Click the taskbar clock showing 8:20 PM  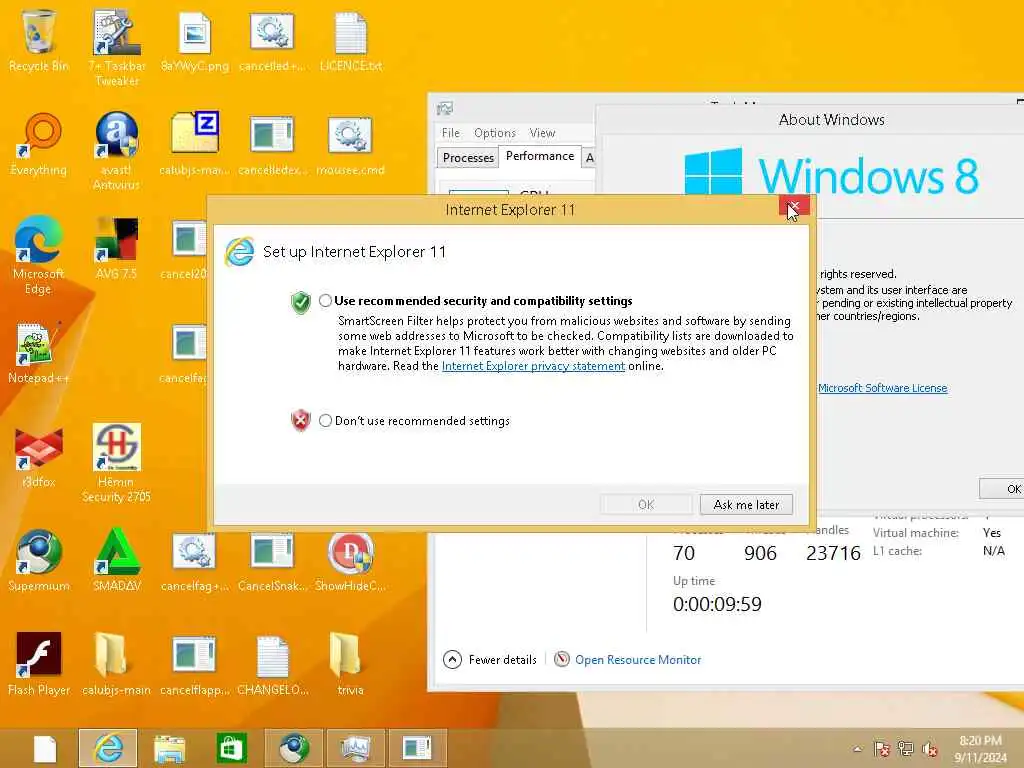pyautogui.click(x=980, y=748)
